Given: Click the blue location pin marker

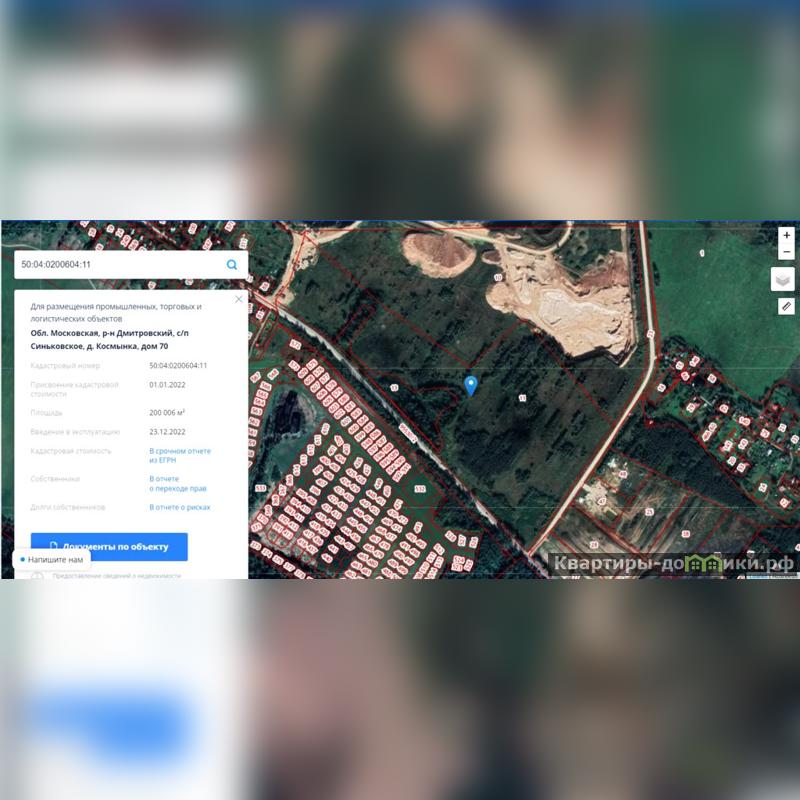Looking at the screenshot, I should 471,385.
